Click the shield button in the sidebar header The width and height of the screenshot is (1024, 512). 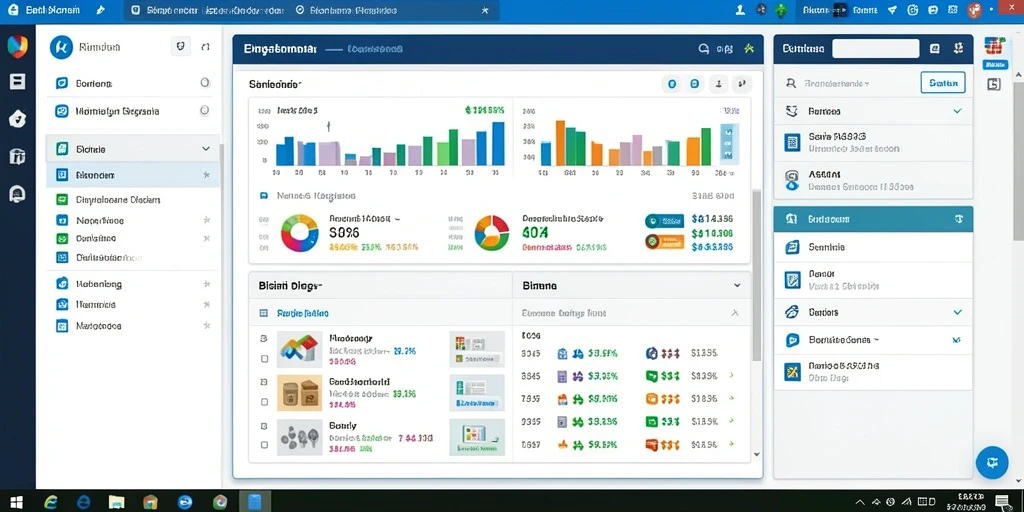coord(181,47)
